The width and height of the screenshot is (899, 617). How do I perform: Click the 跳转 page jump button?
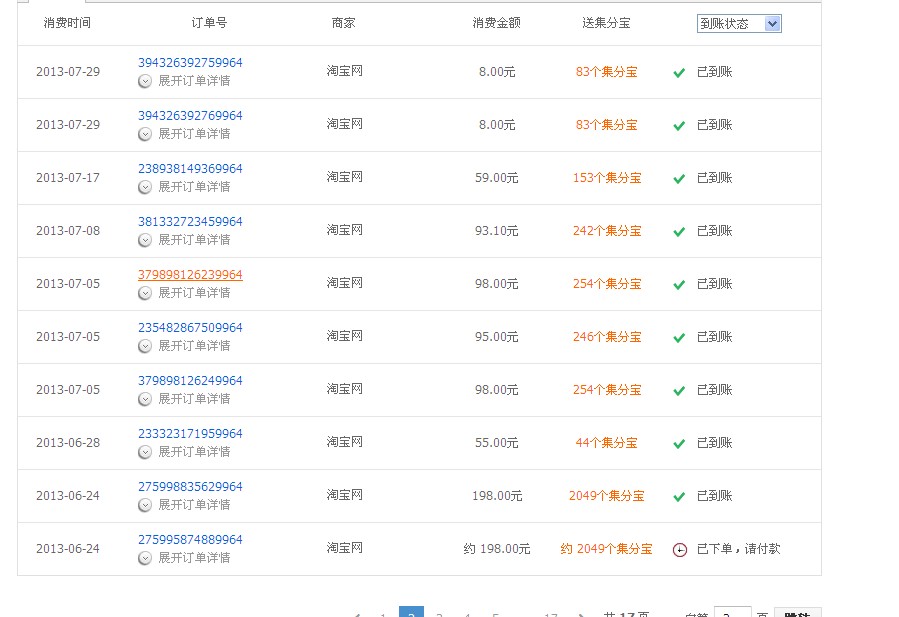point(797,613)
